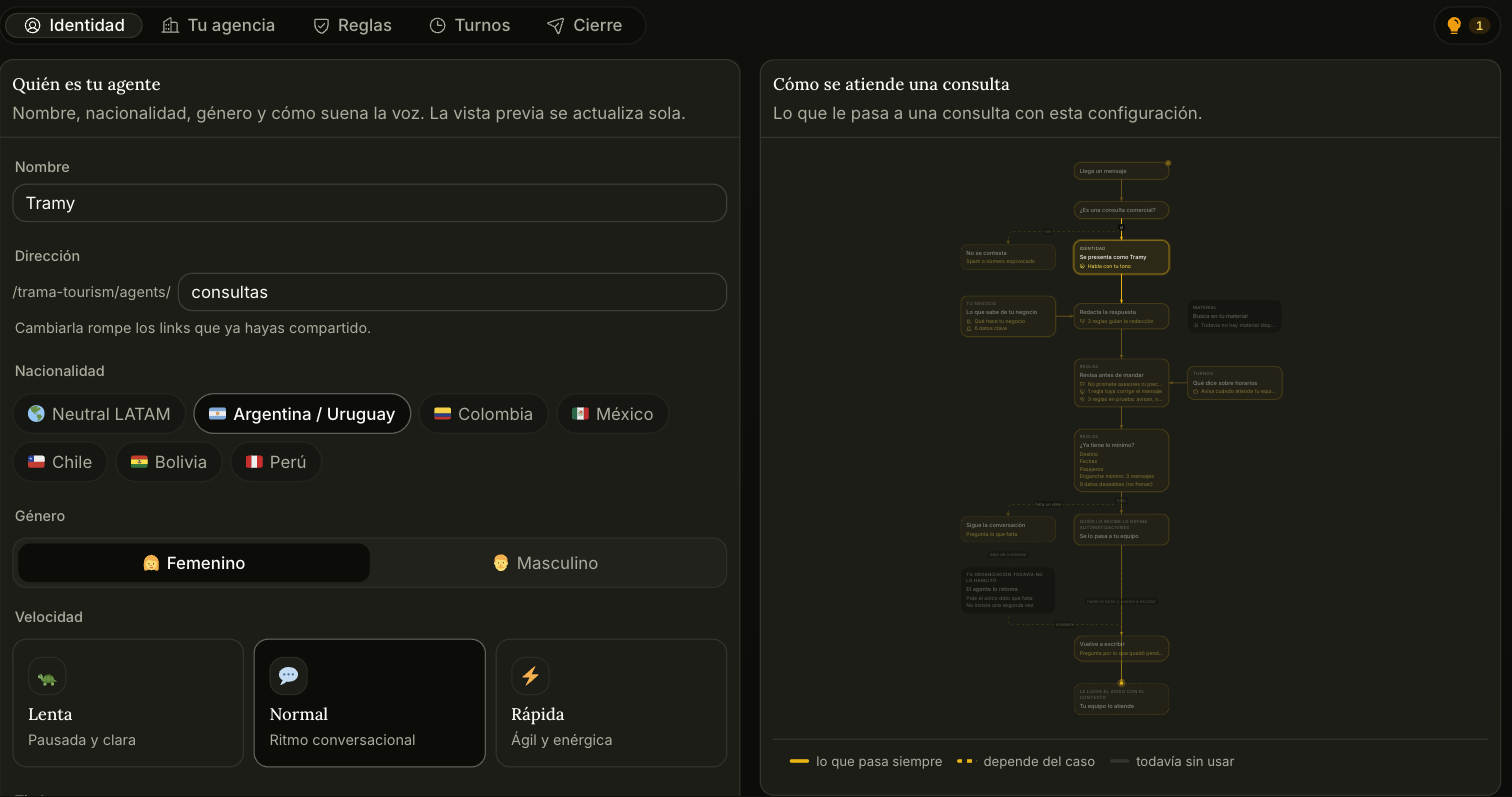Open the Identidad tab
The width and height of the screenshot is (1512, 797).
pos(74,25)
